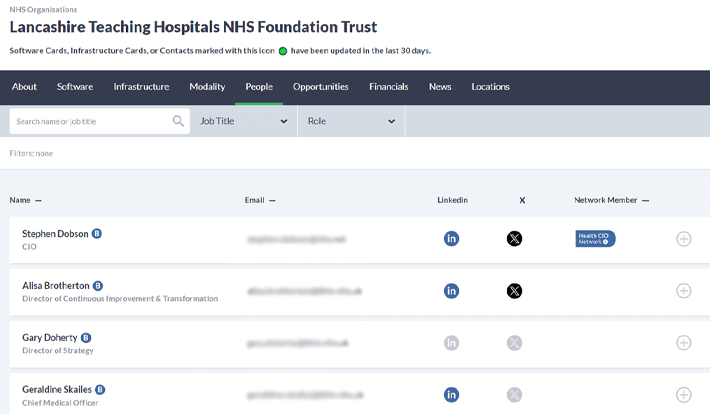The width and height of the screenshot is (710, 414).
Task: Click the search magnifier icon
Action: [179, 121]
